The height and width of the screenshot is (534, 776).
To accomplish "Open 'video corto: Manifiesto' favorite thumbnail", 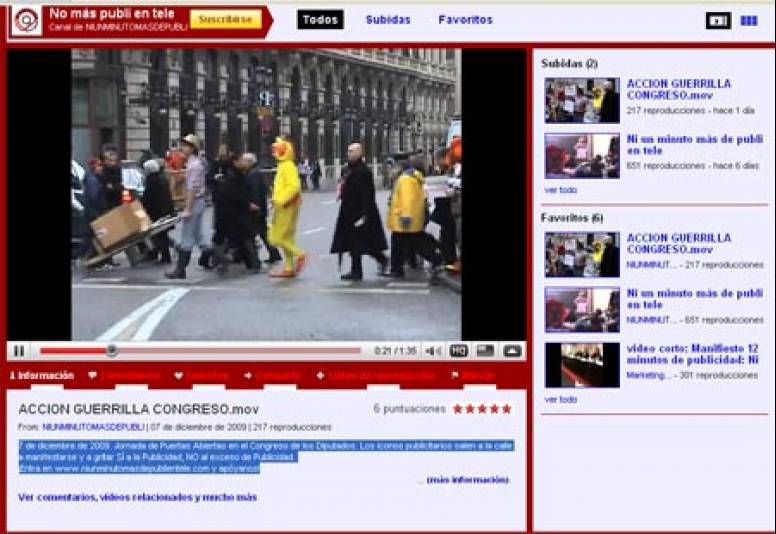I will pyautogui.click(x=581, y=365).
